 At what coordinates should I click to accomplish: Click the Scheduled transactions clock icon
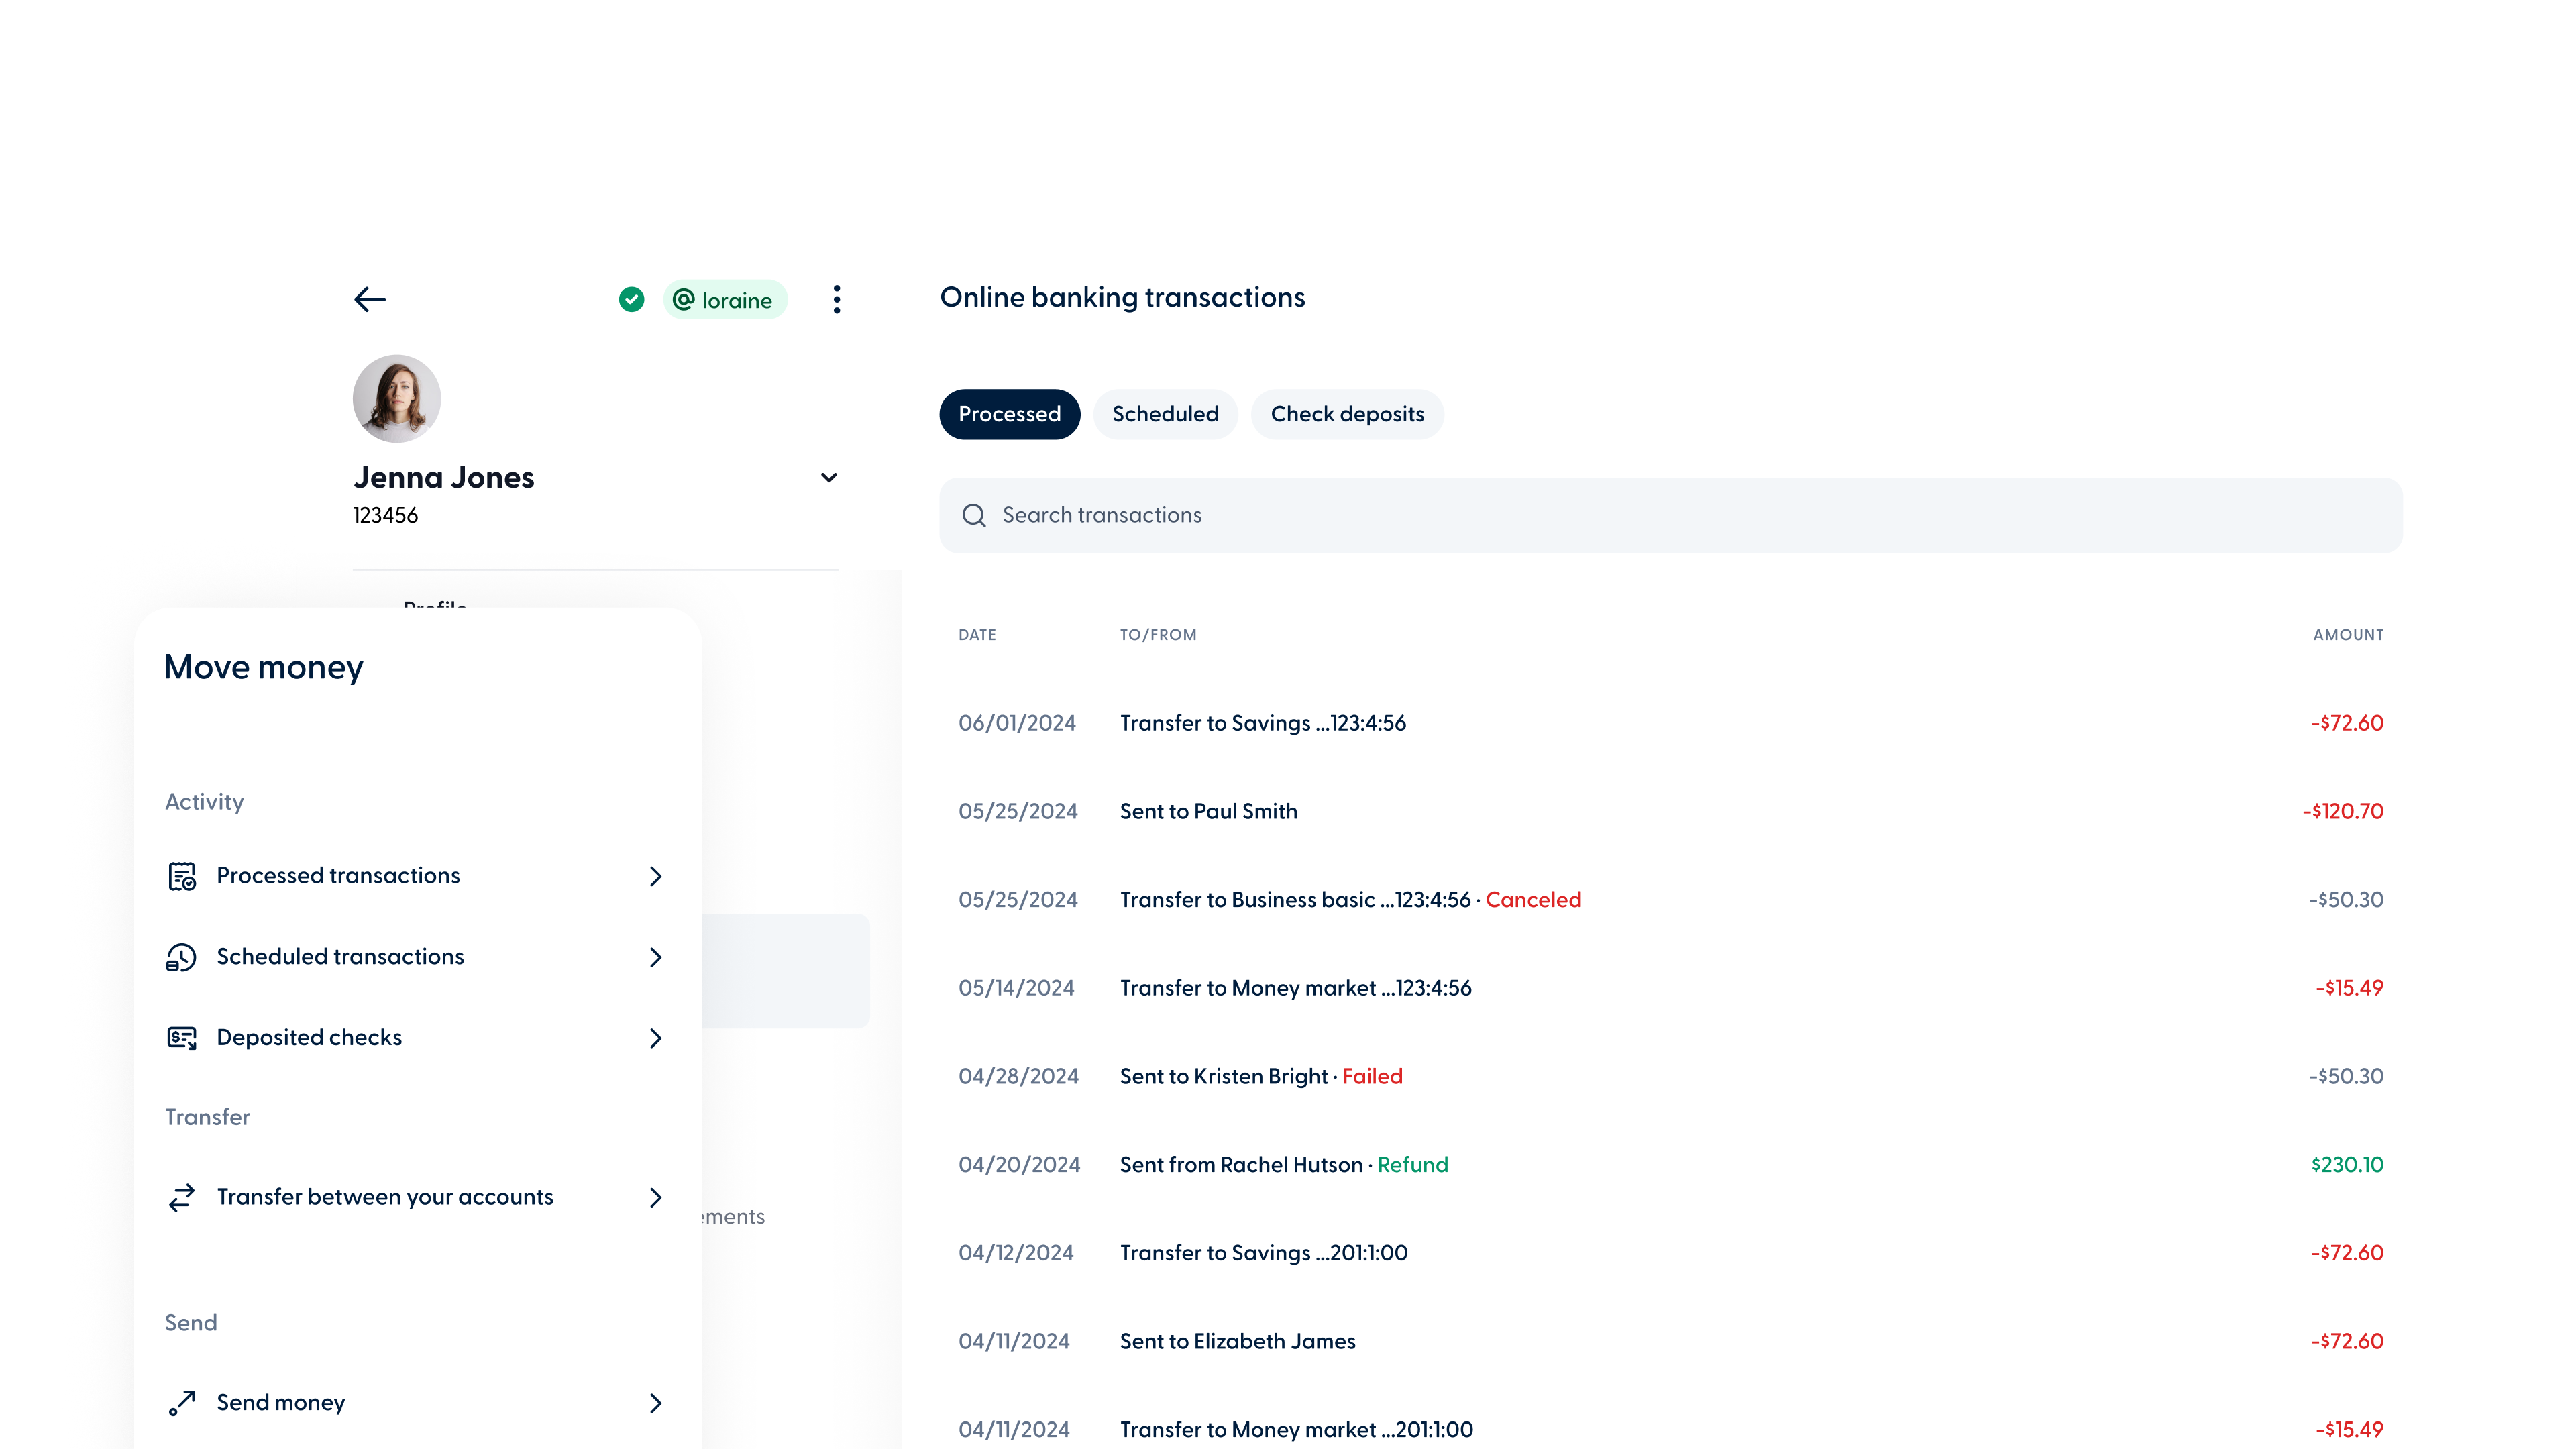[x=181, y=957]
